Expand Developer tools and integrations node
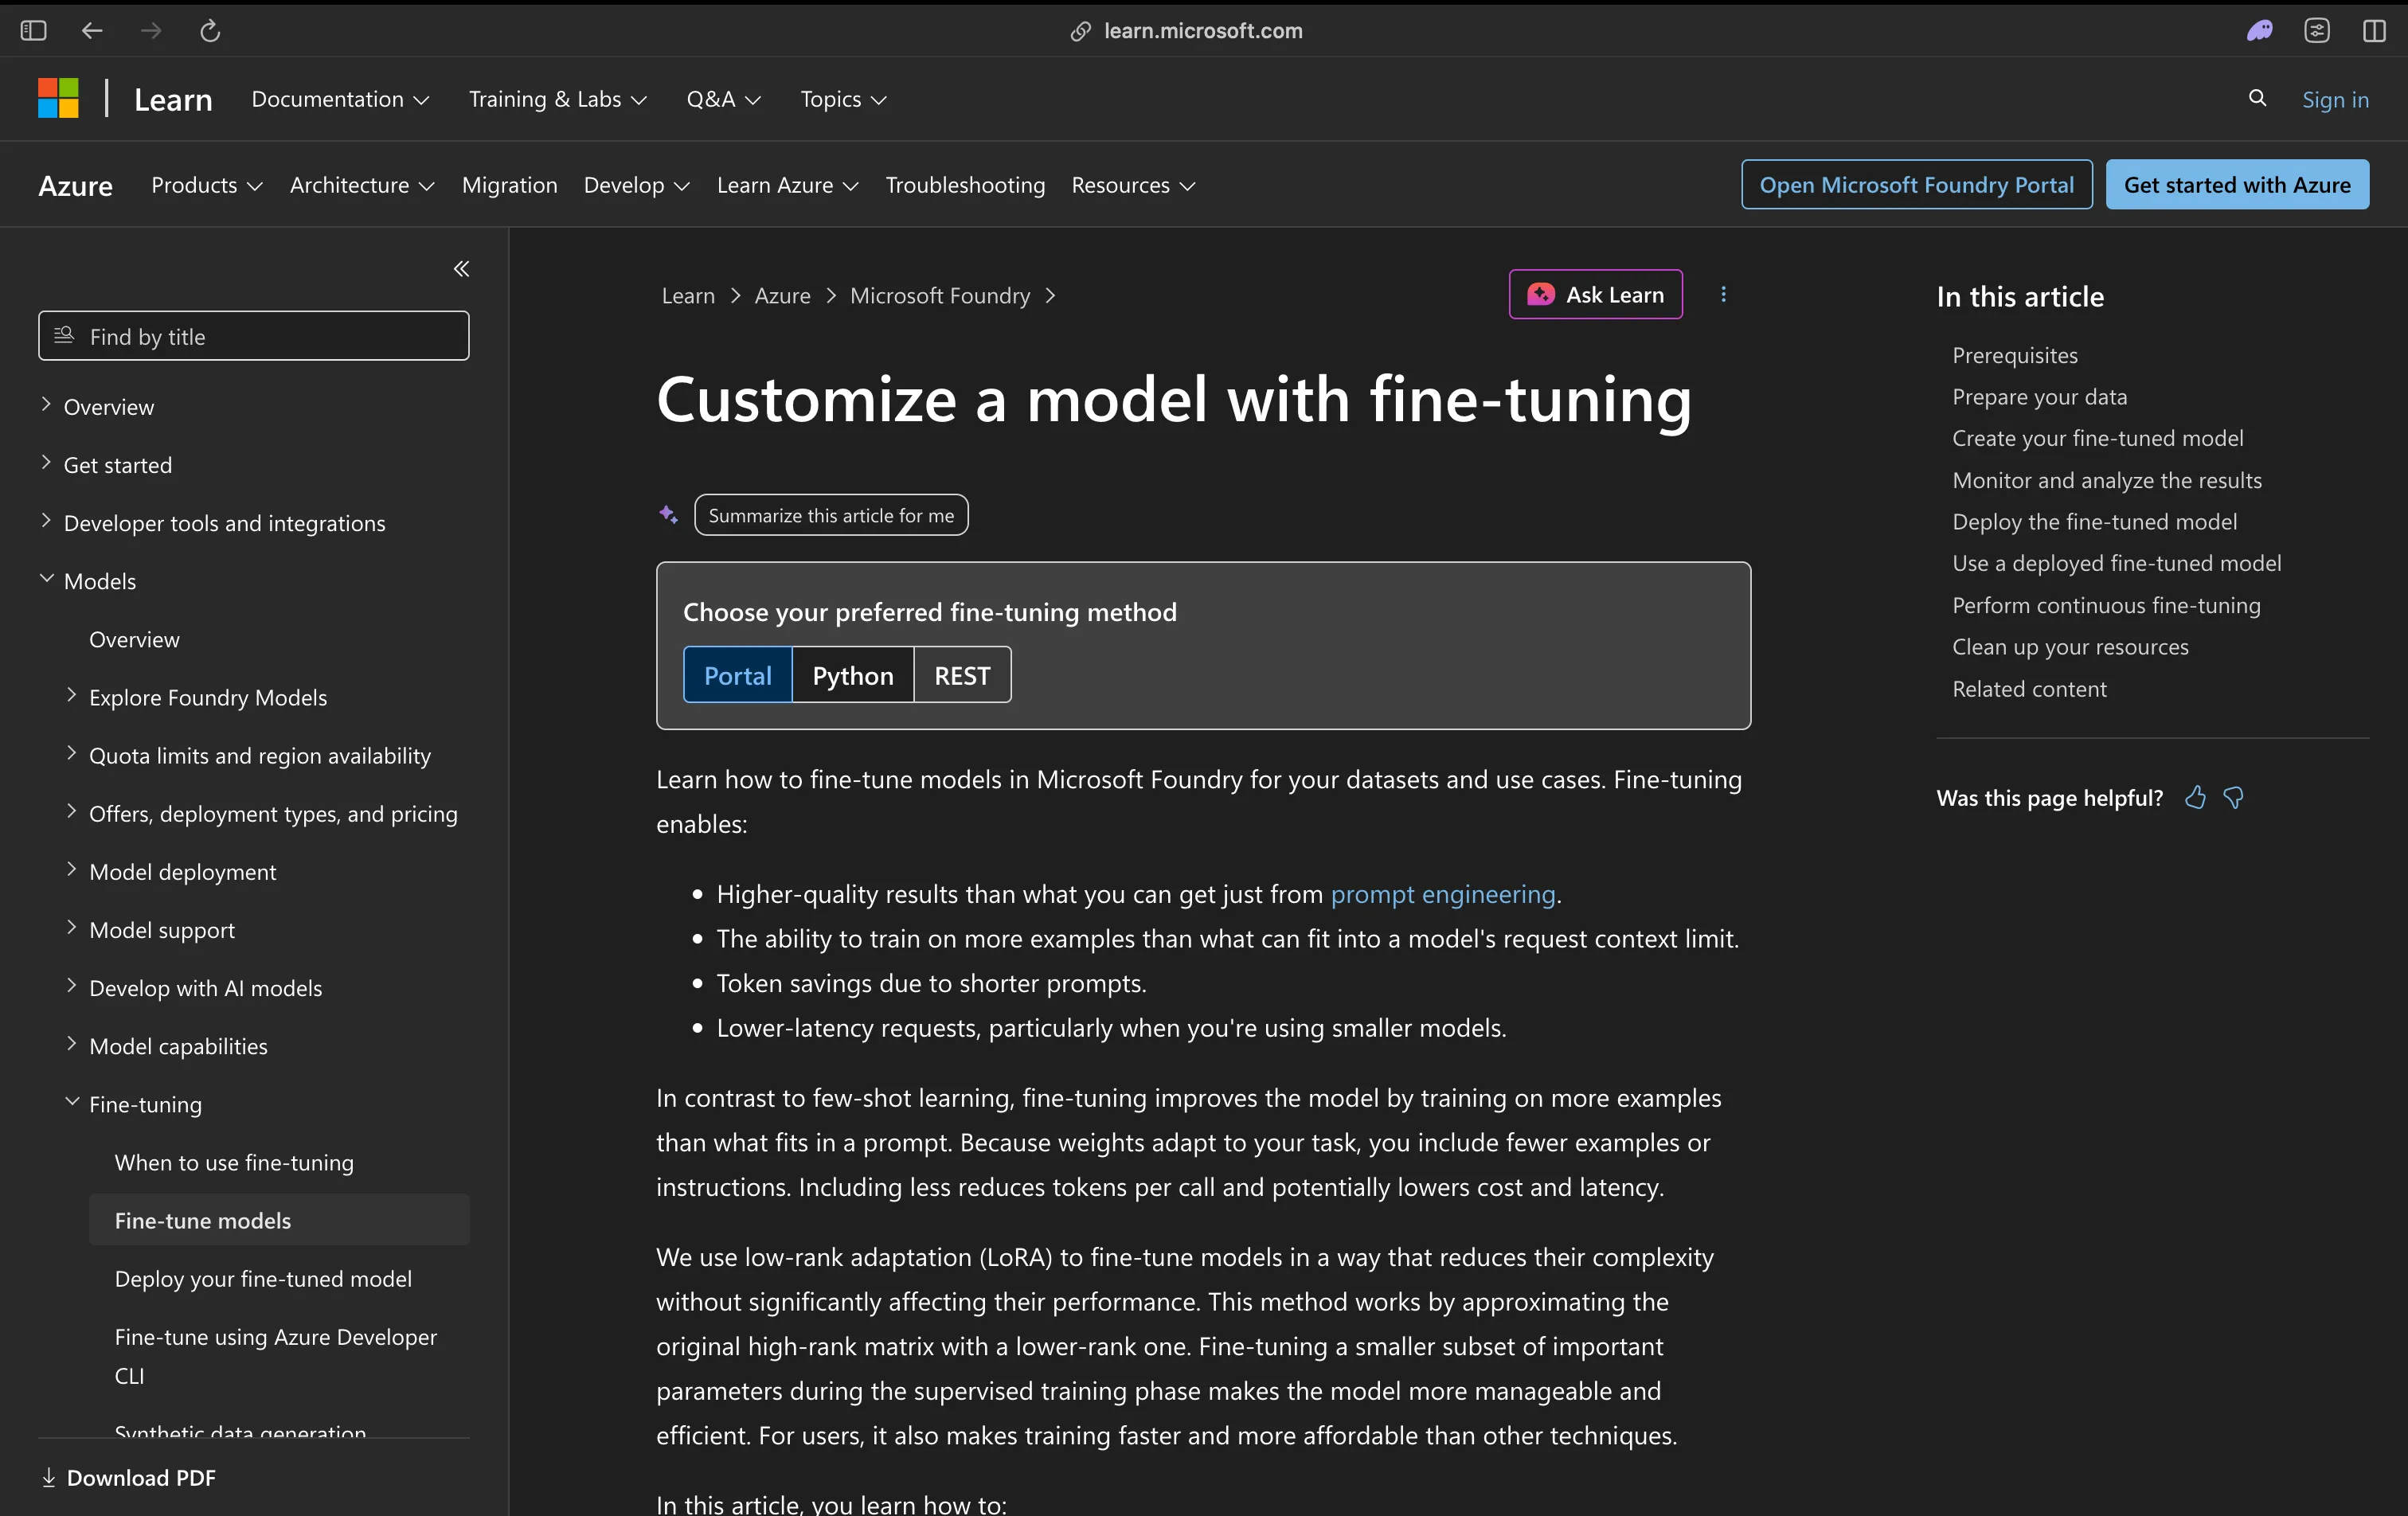This screenshot has width=2408, height=1516. point(46,521)
